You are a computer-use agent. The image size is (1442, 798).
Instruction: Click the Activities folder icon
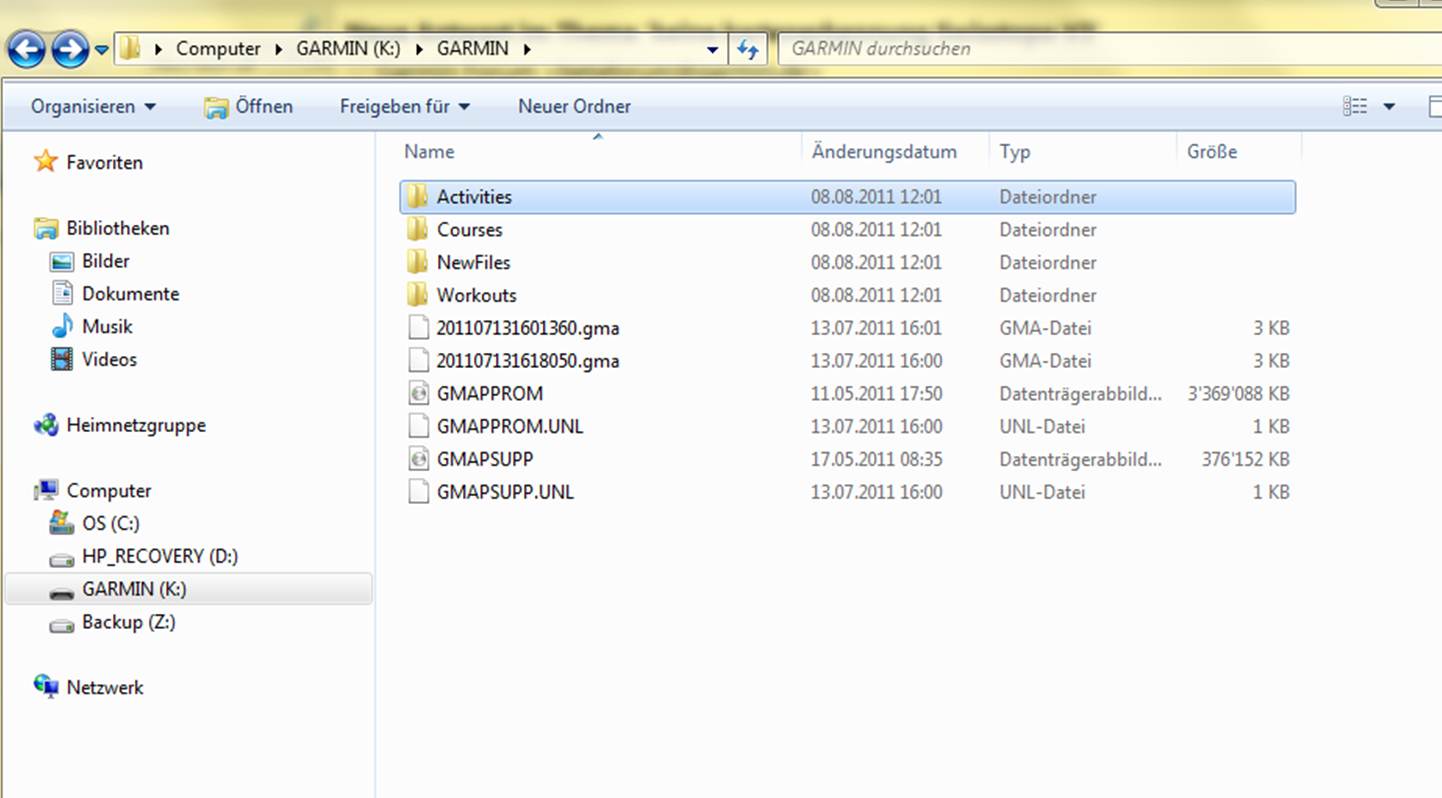click(x=417, y=196)
